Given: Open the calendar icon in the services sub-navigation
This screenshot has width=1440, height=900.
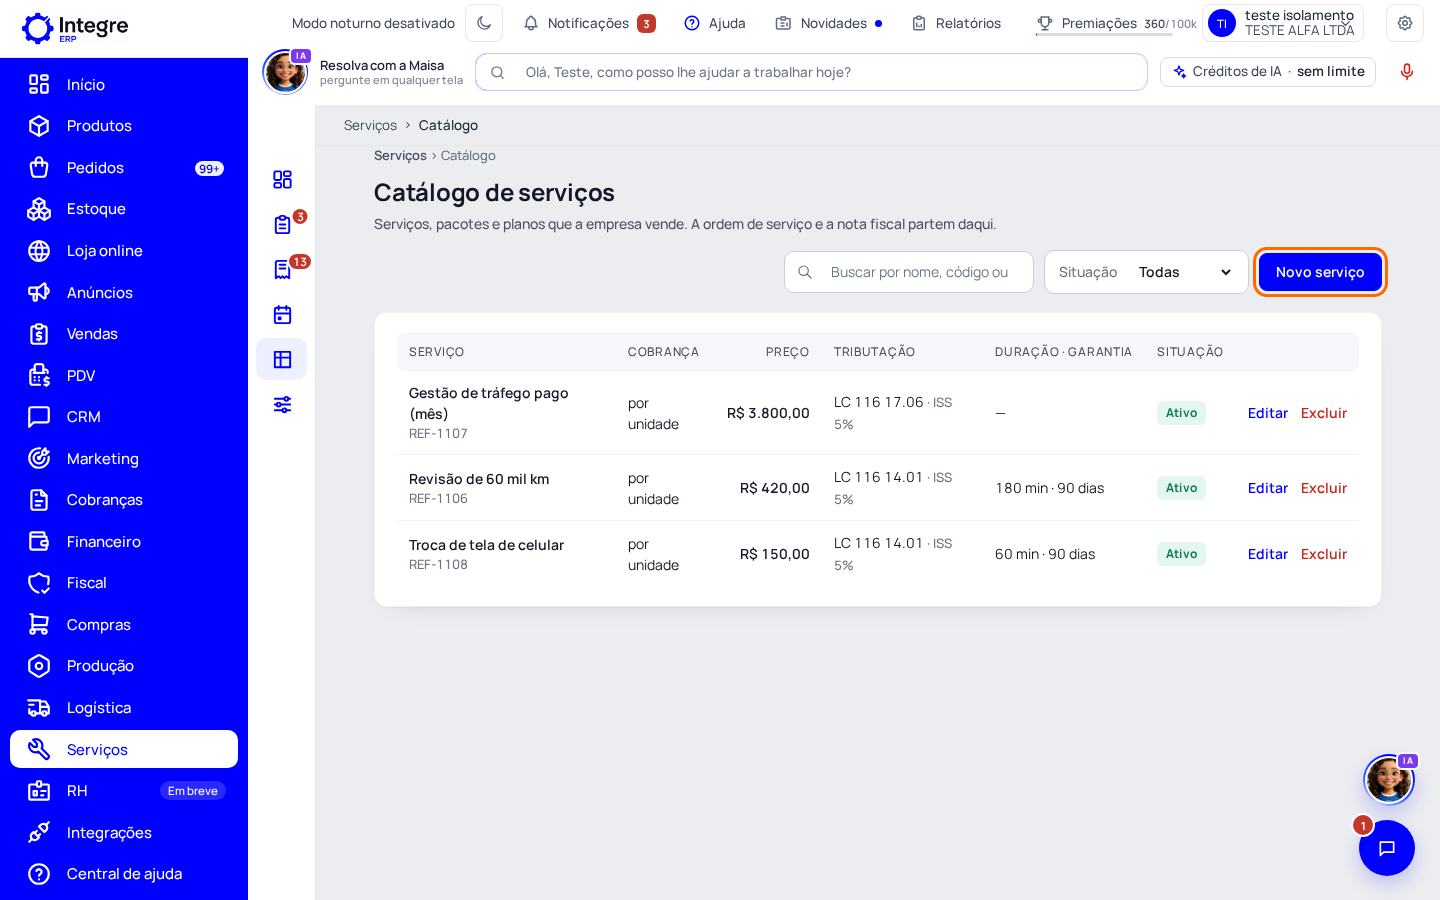Looking at the screenshot, I should point(282,315).
